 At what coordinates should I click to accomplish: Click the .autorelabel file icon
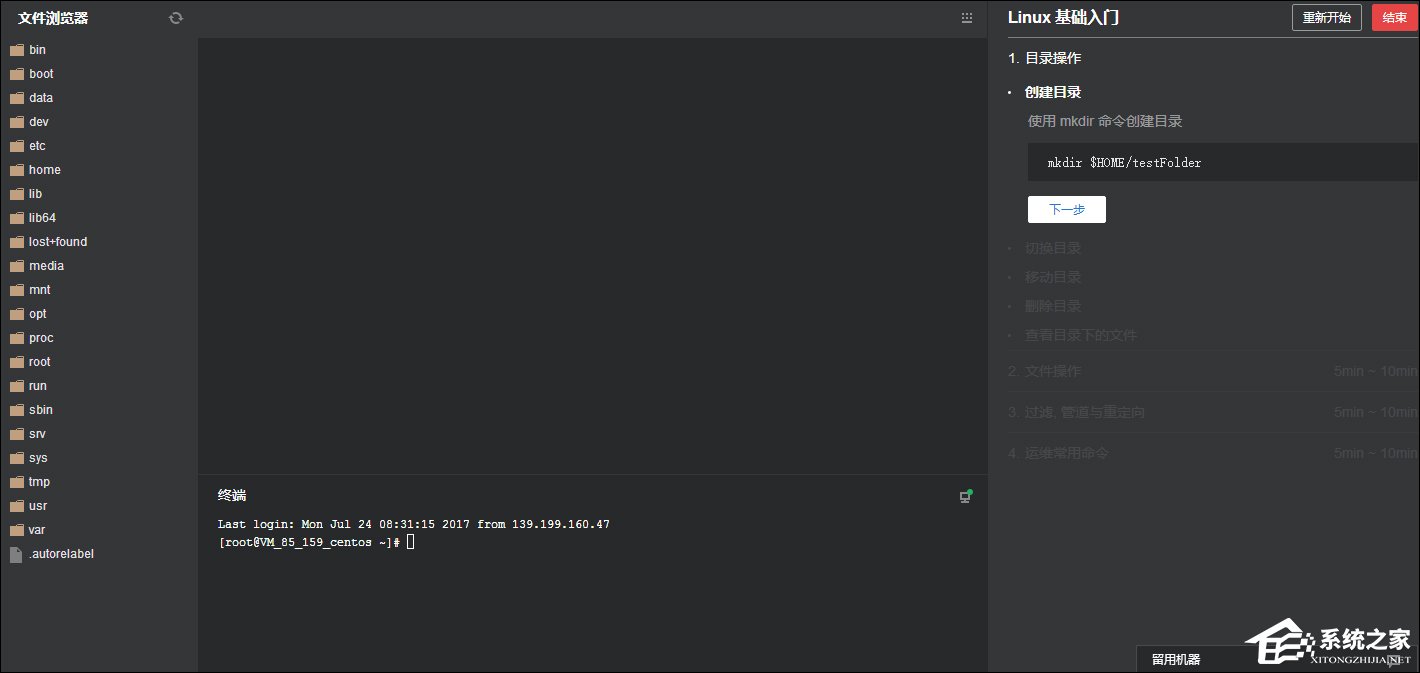point(16,554)
